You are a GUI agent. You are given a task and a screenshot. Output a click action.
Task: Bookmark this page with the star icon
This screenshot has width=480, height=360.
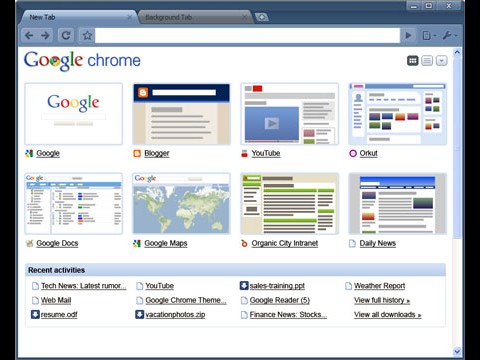click(x=87, y=35)
